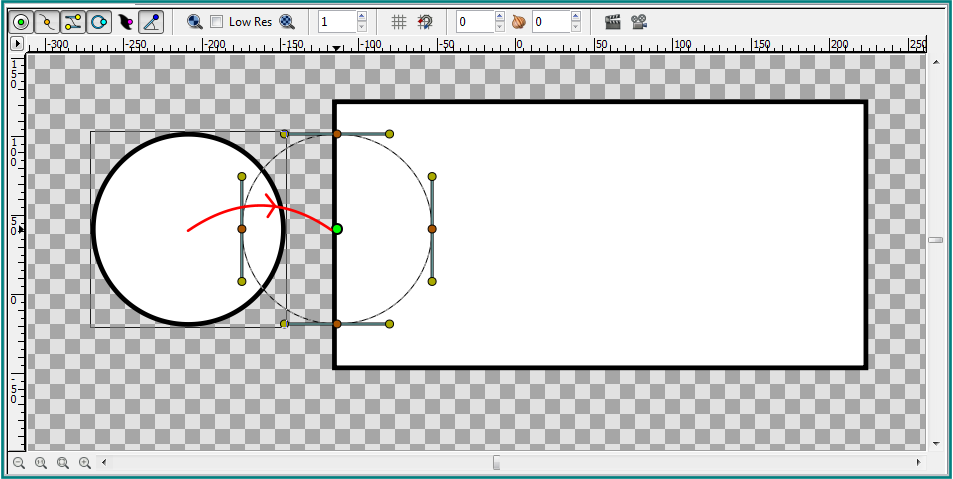The image size is (953, 479).
Task: Increase past onion skin frames
Action: 500,16
